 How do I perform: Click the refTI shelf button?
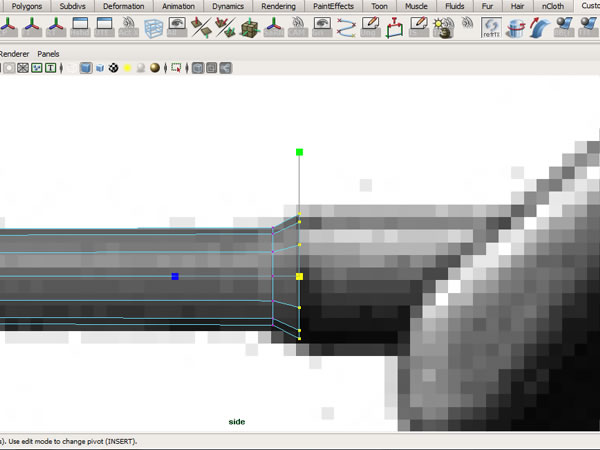[x=490, y=28]
